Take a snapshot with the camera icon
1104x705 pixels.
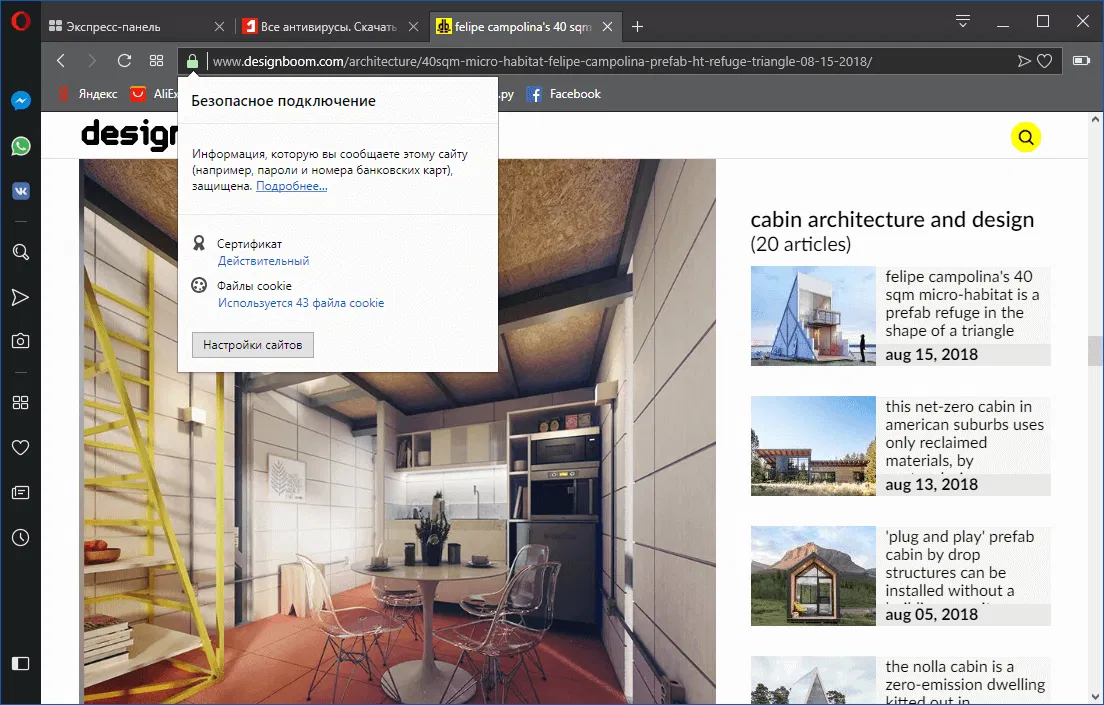(x=20, y=342)
